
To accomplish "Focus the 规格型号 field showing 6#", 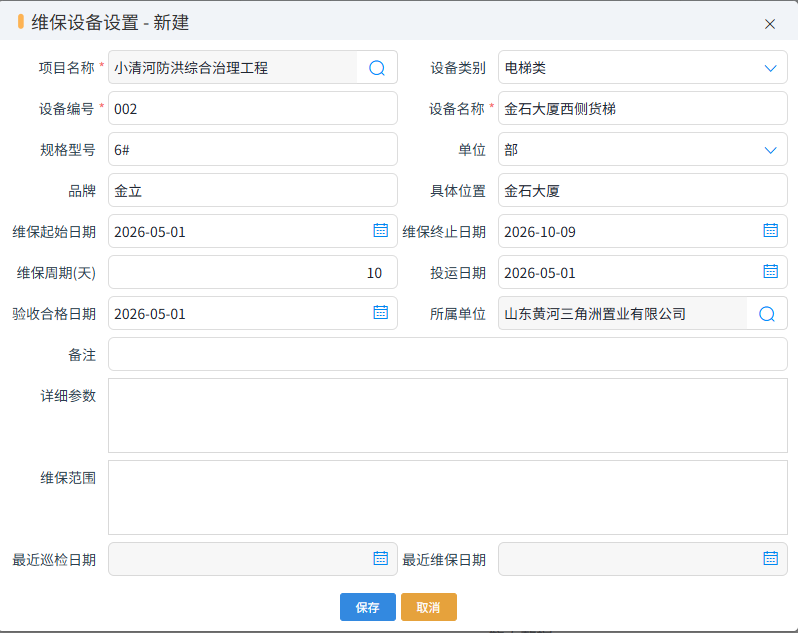I will point(252,150).
